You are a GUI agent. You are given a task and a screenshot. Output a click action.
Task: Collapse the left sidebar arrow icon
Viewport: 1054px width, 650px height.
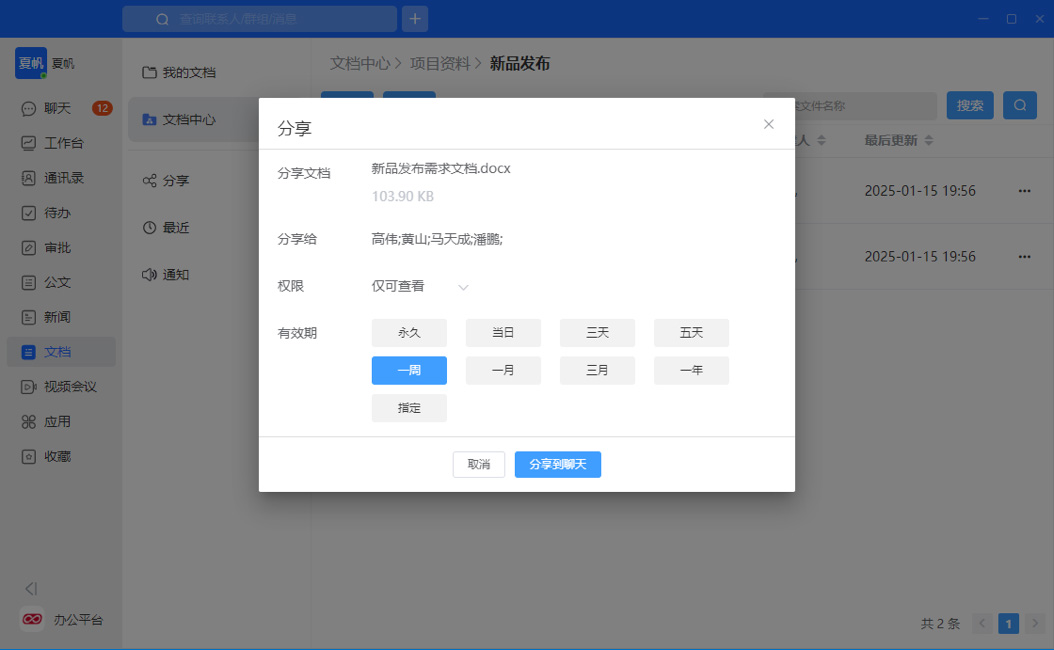(31, 589)
